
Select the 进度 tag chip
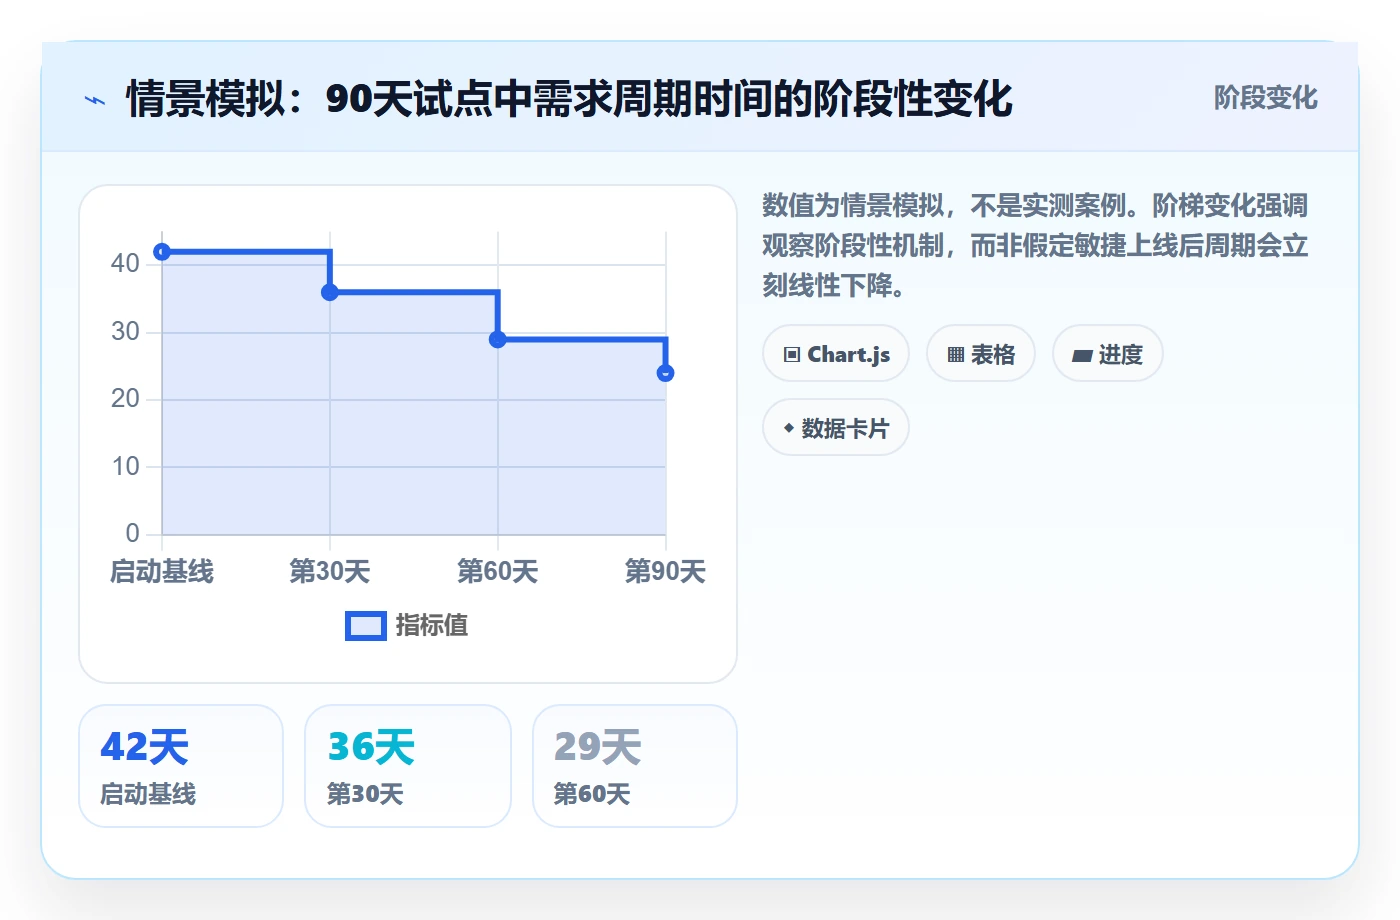point(1108,354)
